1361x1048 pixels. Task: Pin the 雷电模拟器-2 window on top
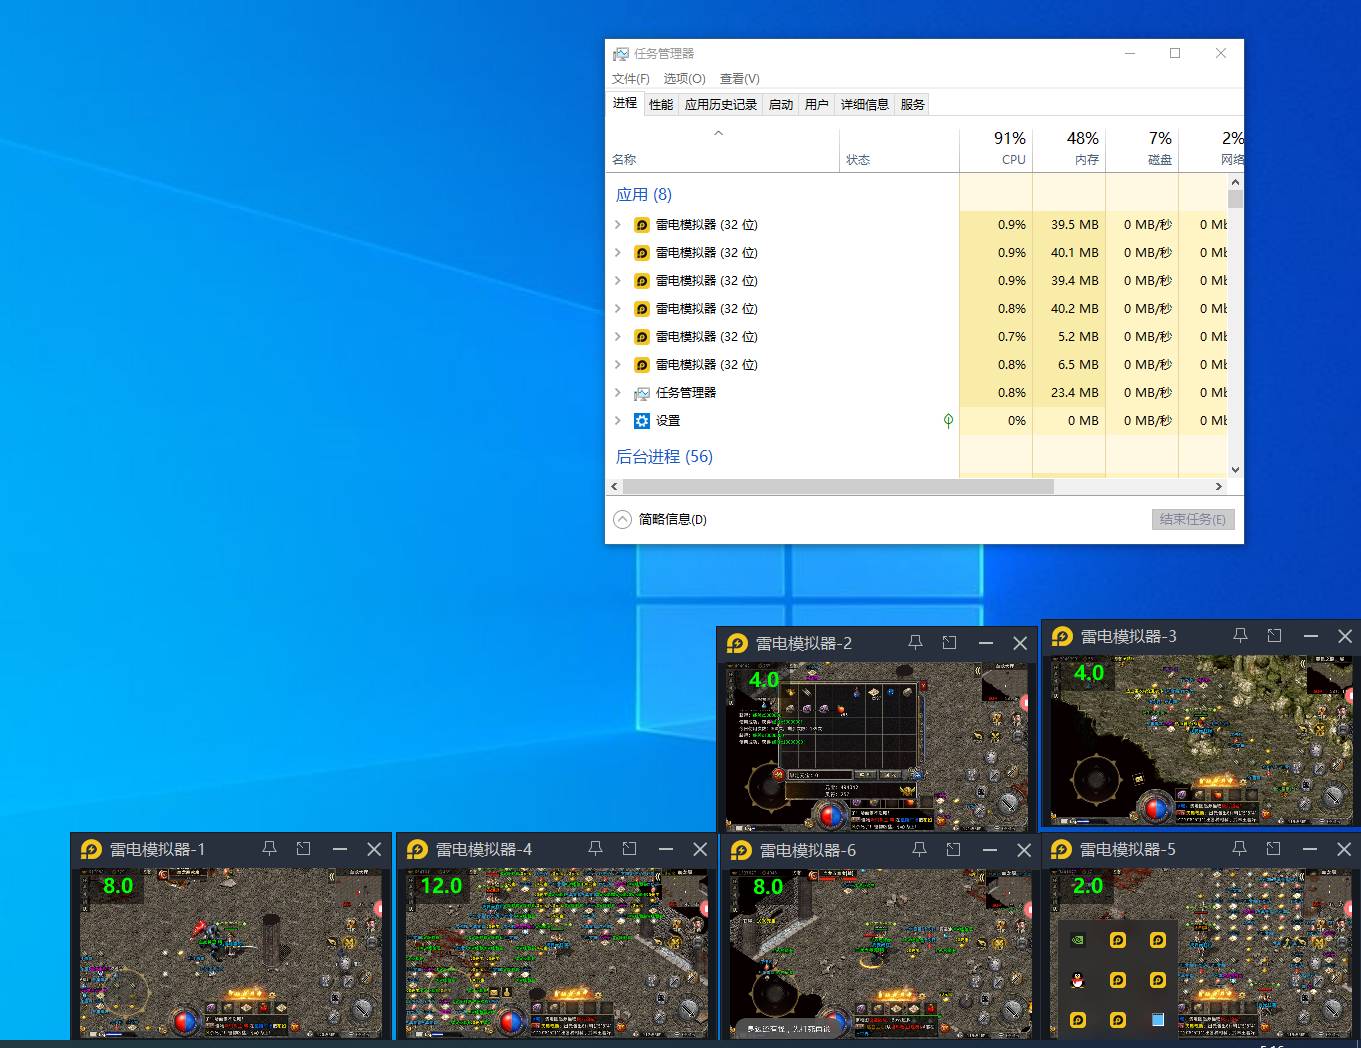pyautogui.click(x=915, y=643)
